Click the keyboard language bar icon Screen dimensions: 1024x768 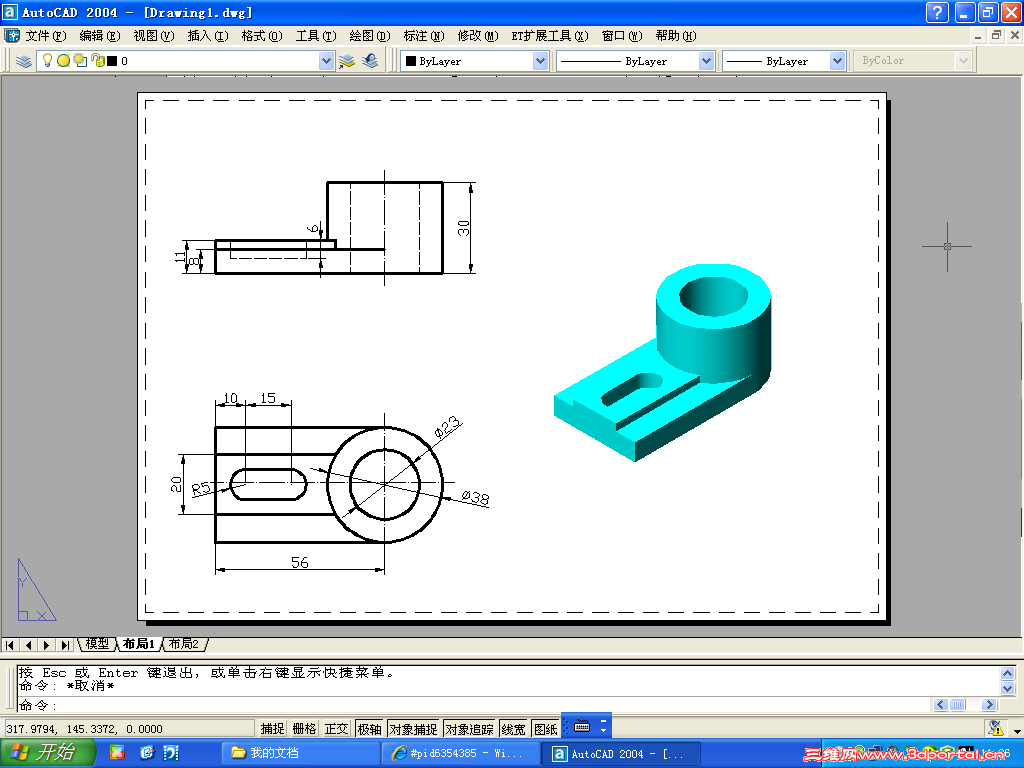(x=583, y=726)
